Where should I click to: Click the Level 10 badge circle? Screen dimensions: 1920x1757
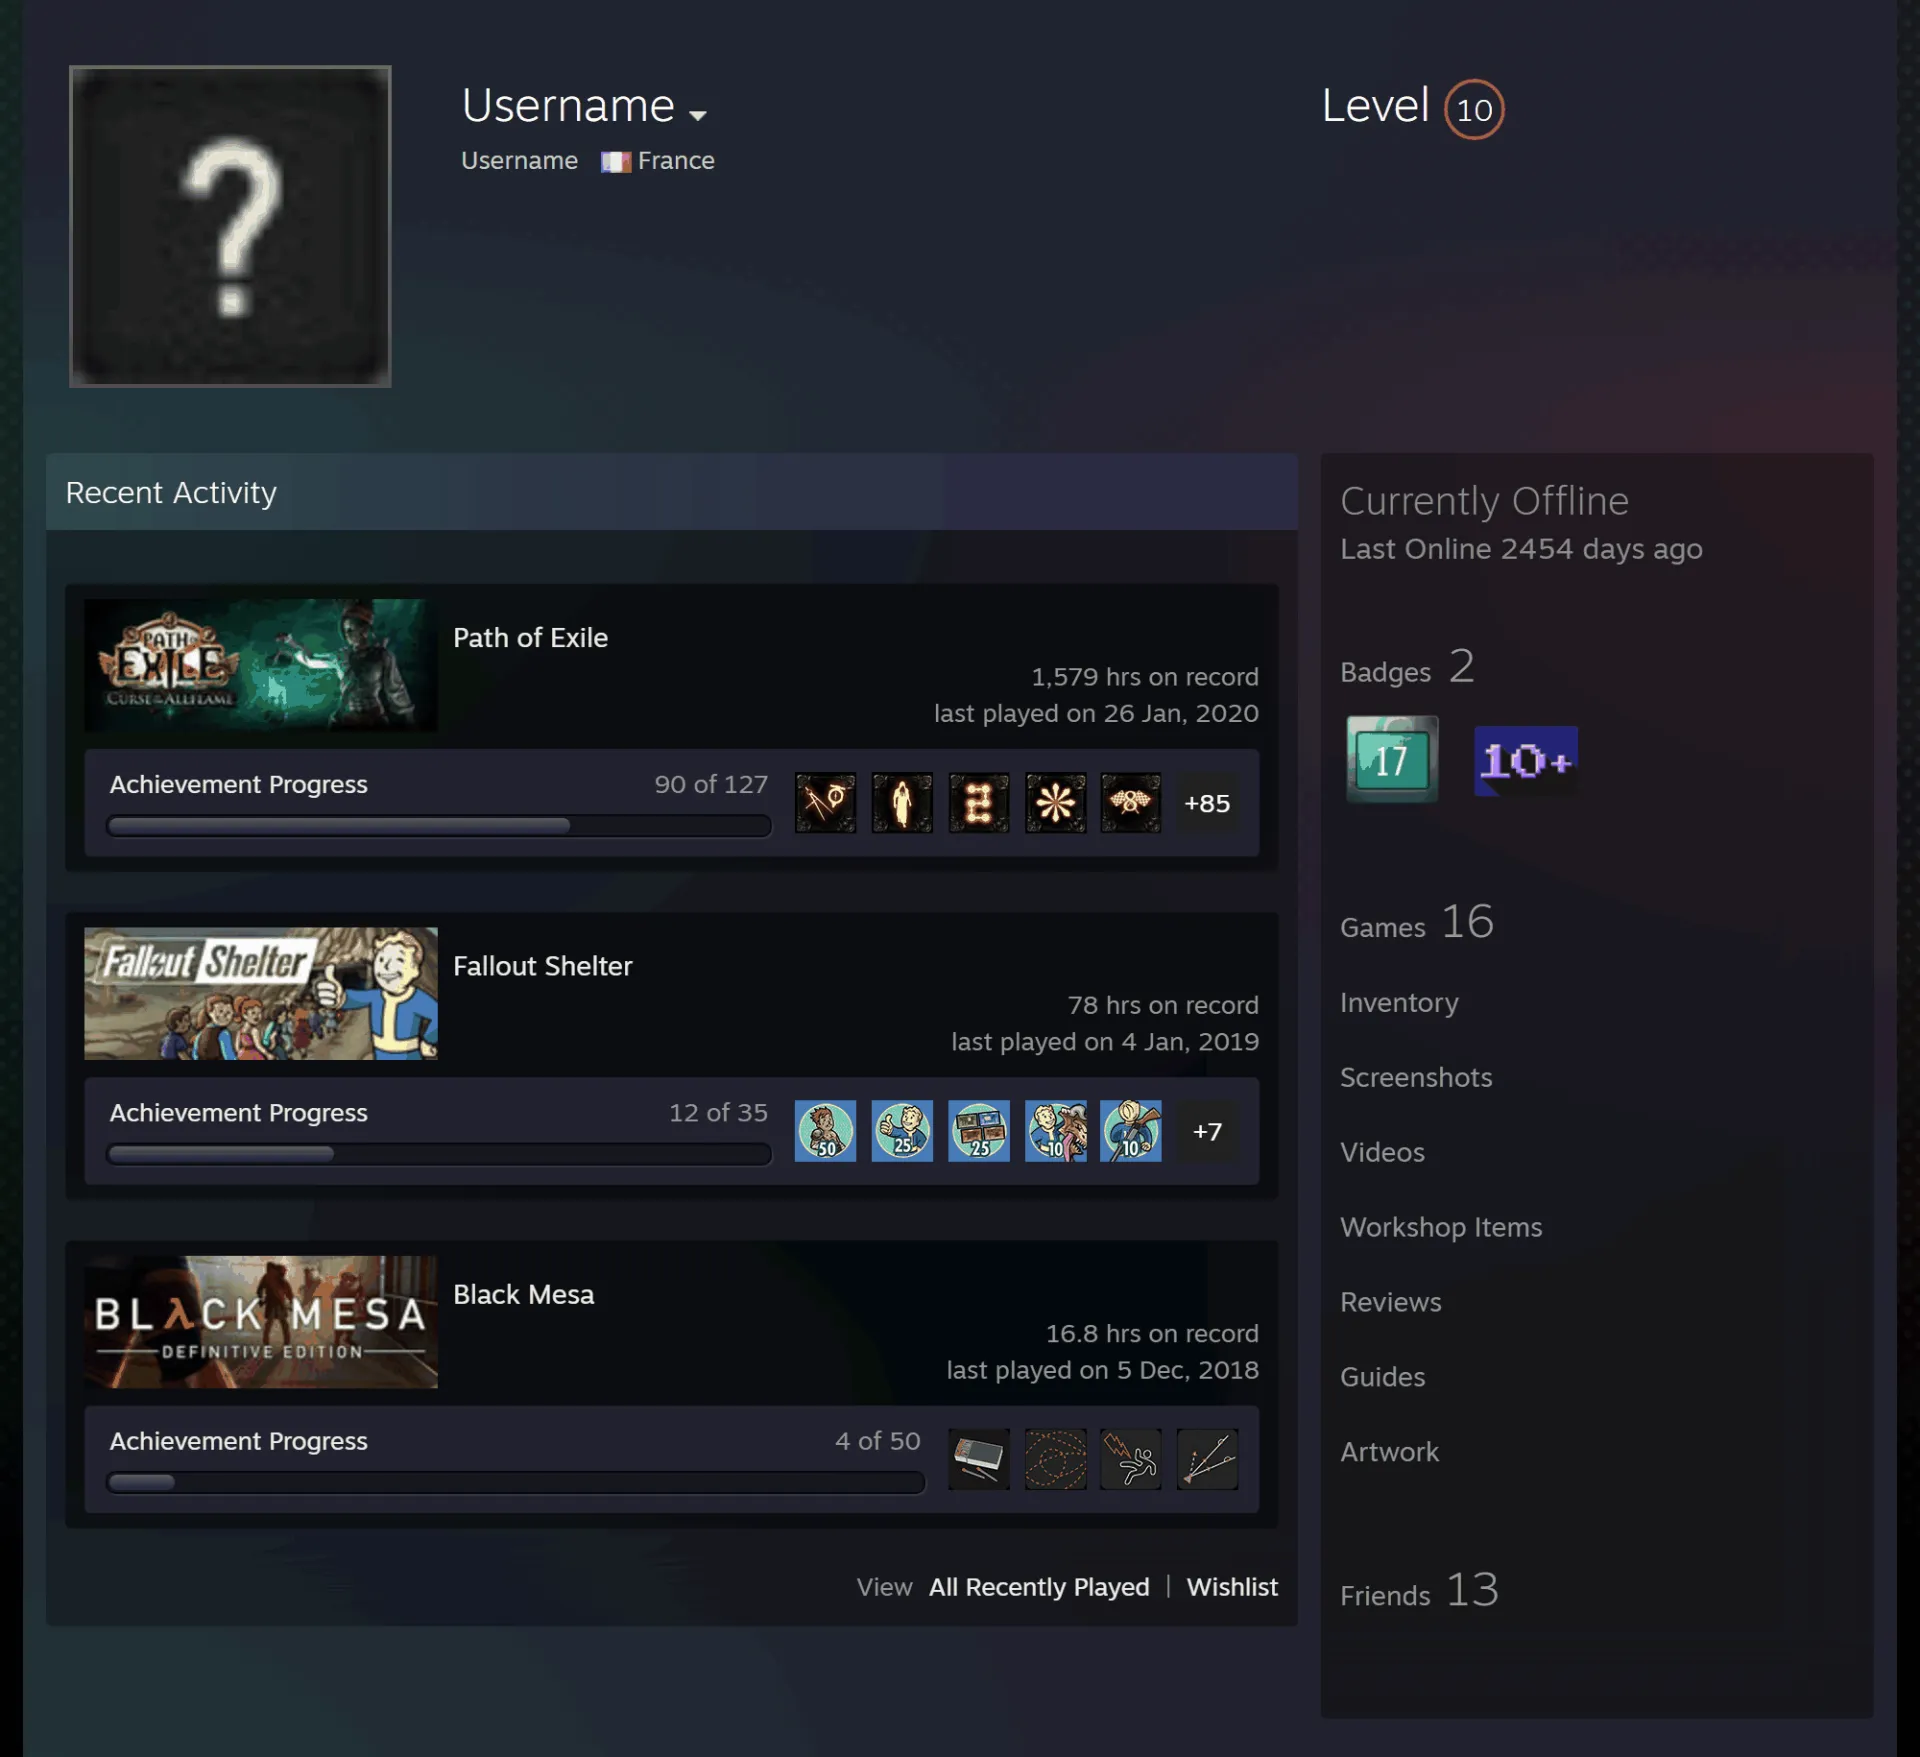pyautogui.click(x=1473, y=109)
